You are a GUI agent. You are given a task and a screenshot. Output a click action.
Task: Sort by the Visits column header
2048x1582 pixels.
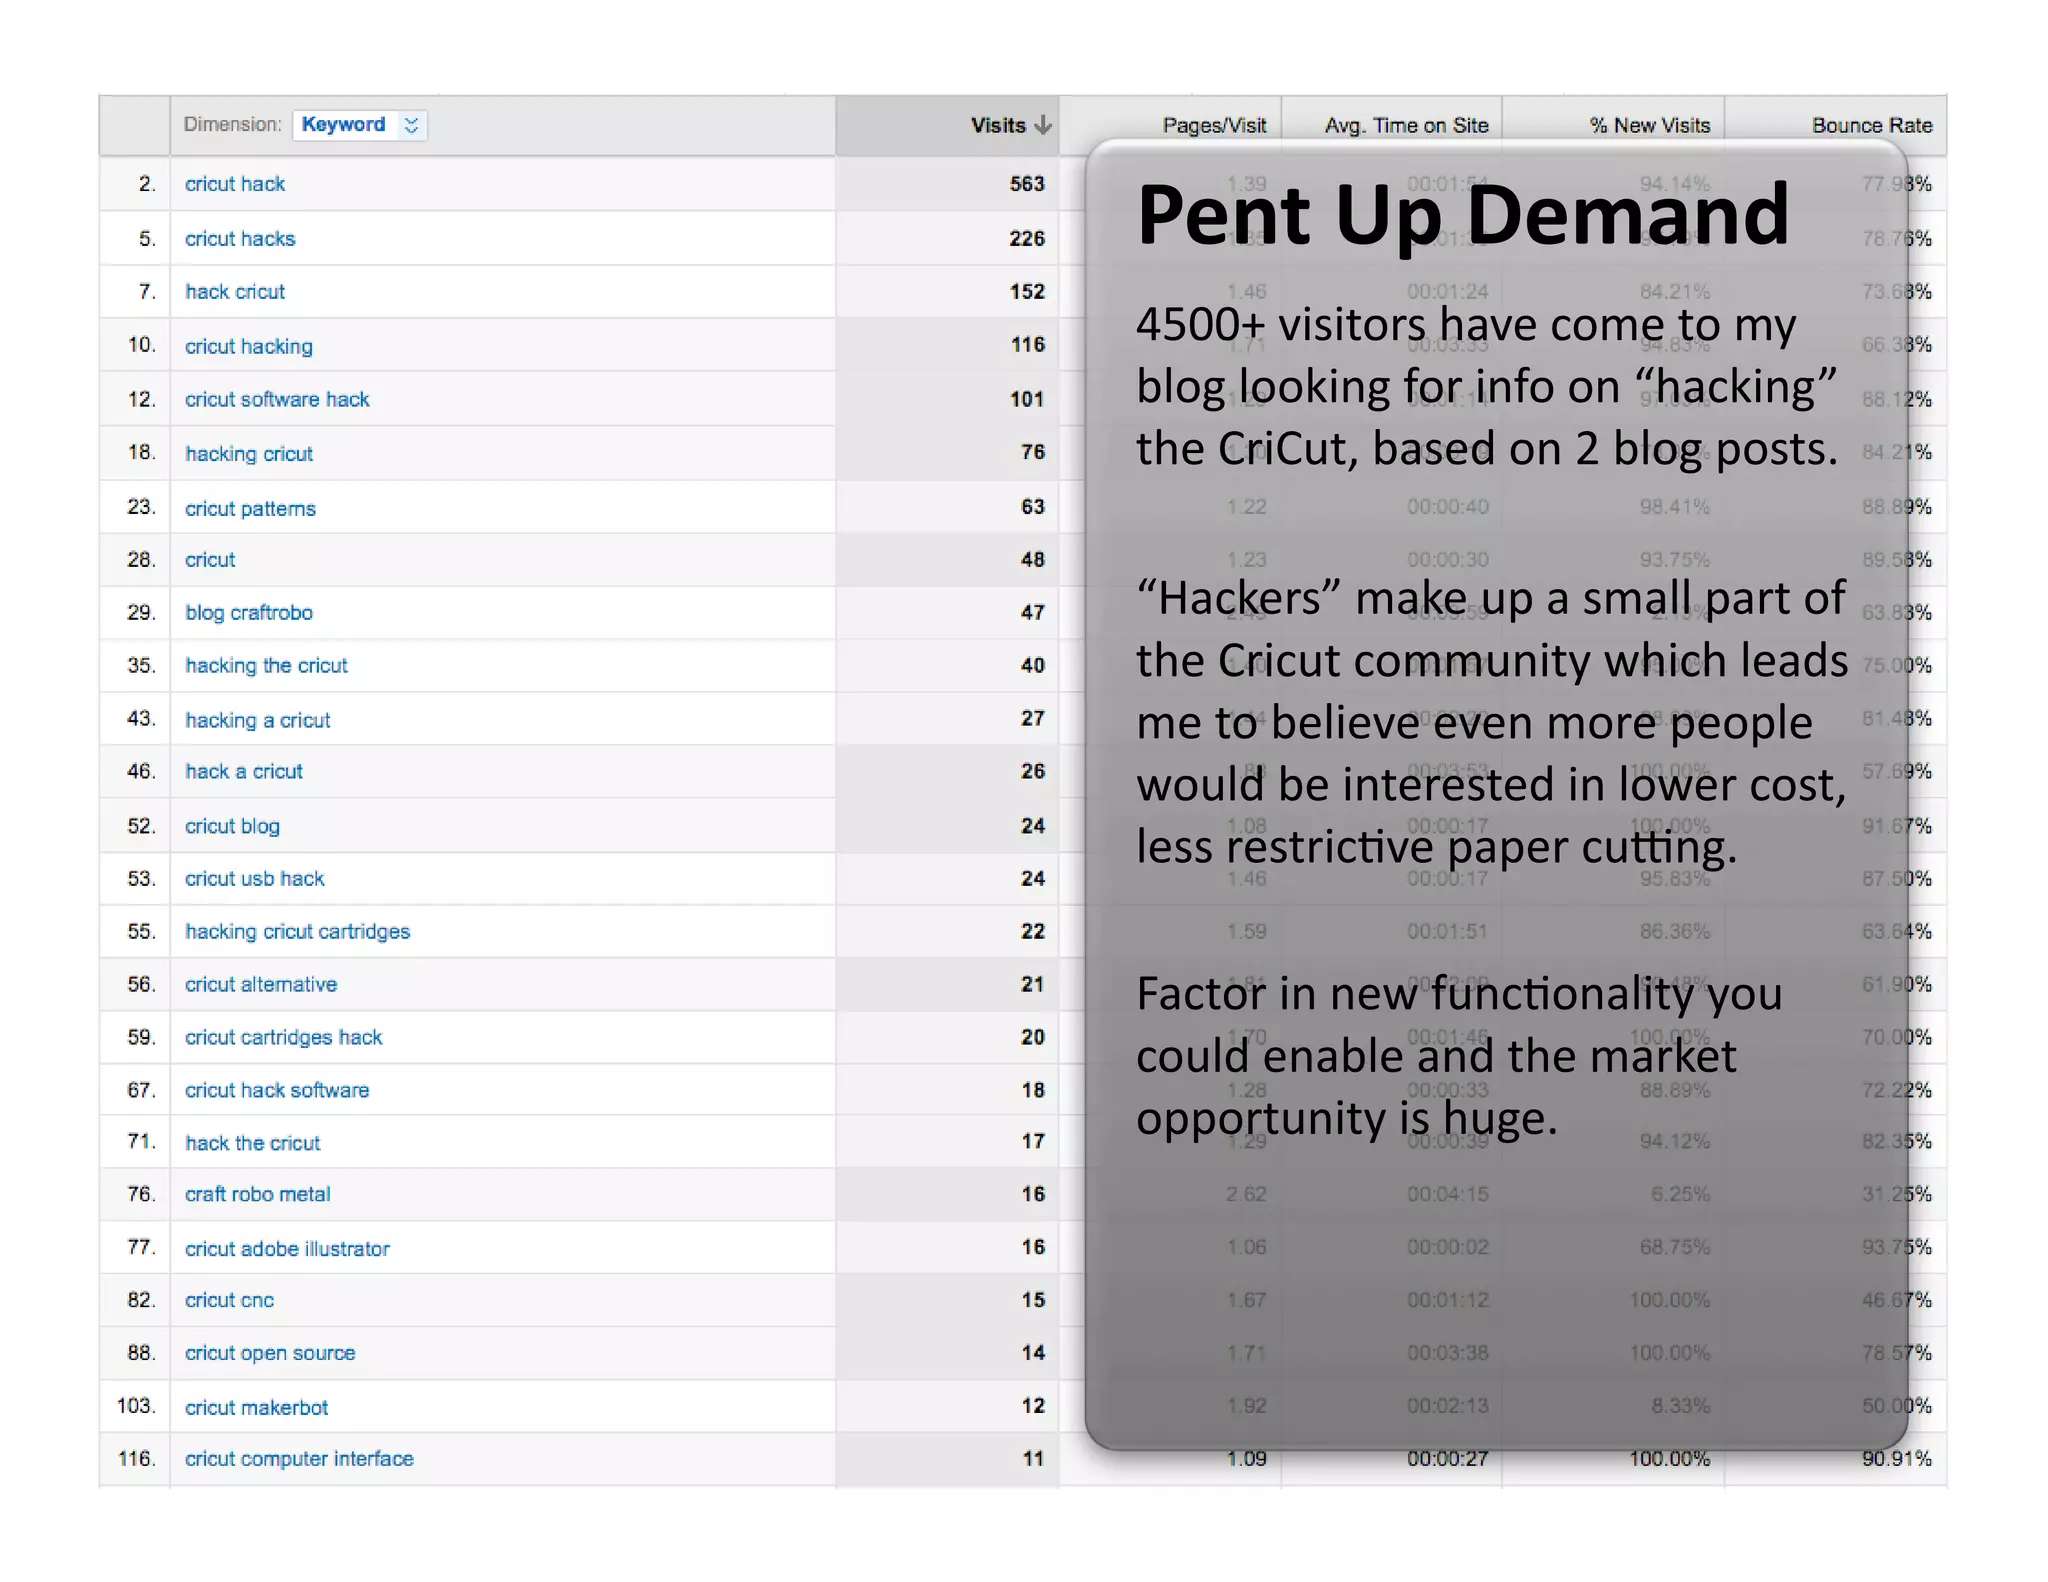point(998,125)
